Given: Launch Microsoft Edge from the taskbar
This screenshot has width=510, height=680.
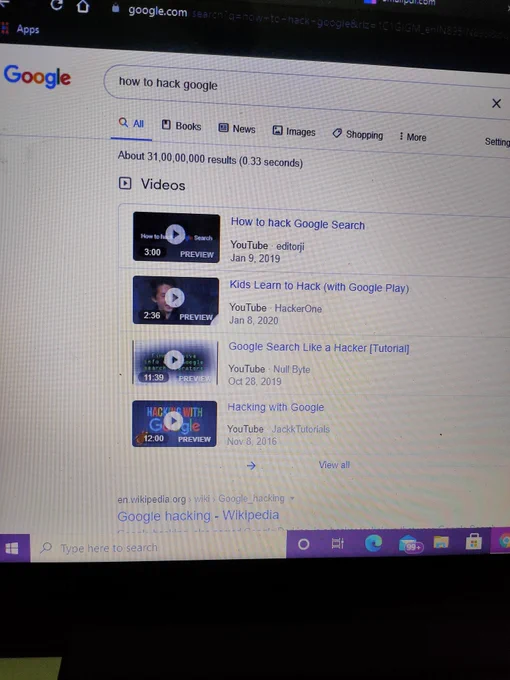Looking at the screenshot, I should pyautogui.click(x=373, y=543).
